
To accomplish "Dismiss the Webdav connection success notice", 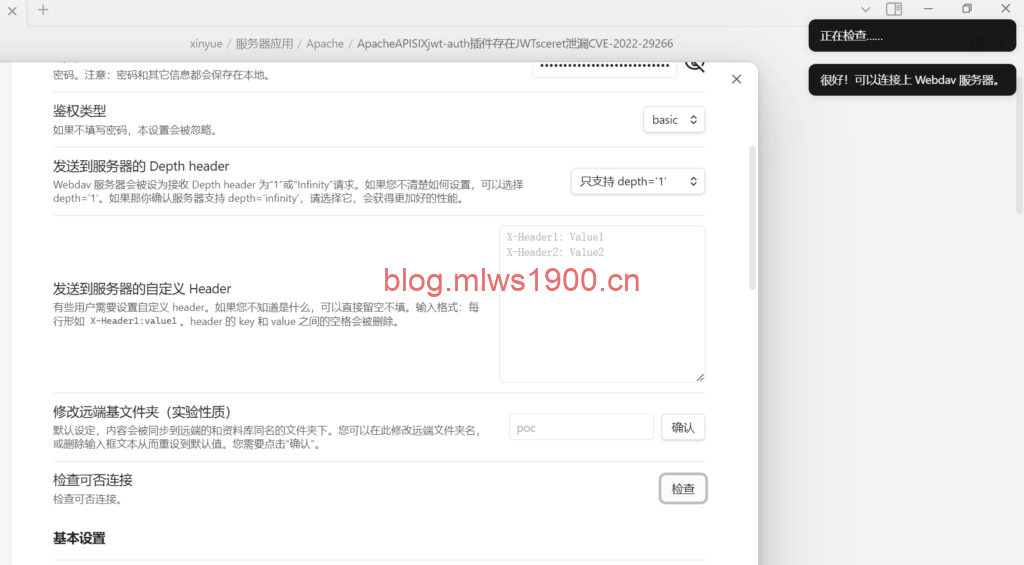I will [x=909, y=80].
